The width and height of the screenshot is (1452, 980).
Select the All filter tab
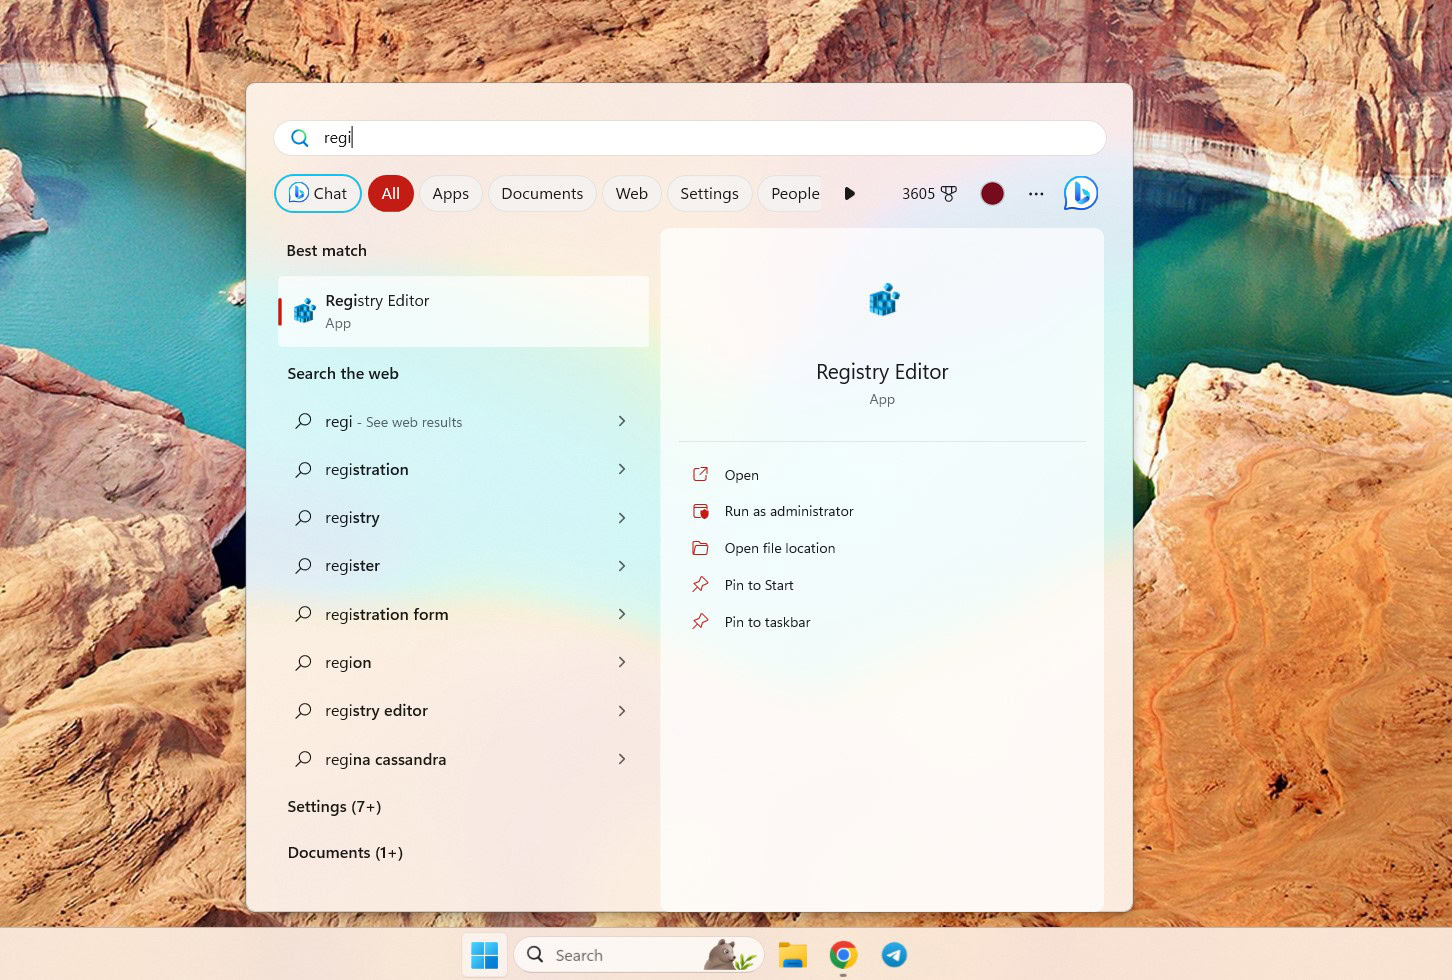391,194
